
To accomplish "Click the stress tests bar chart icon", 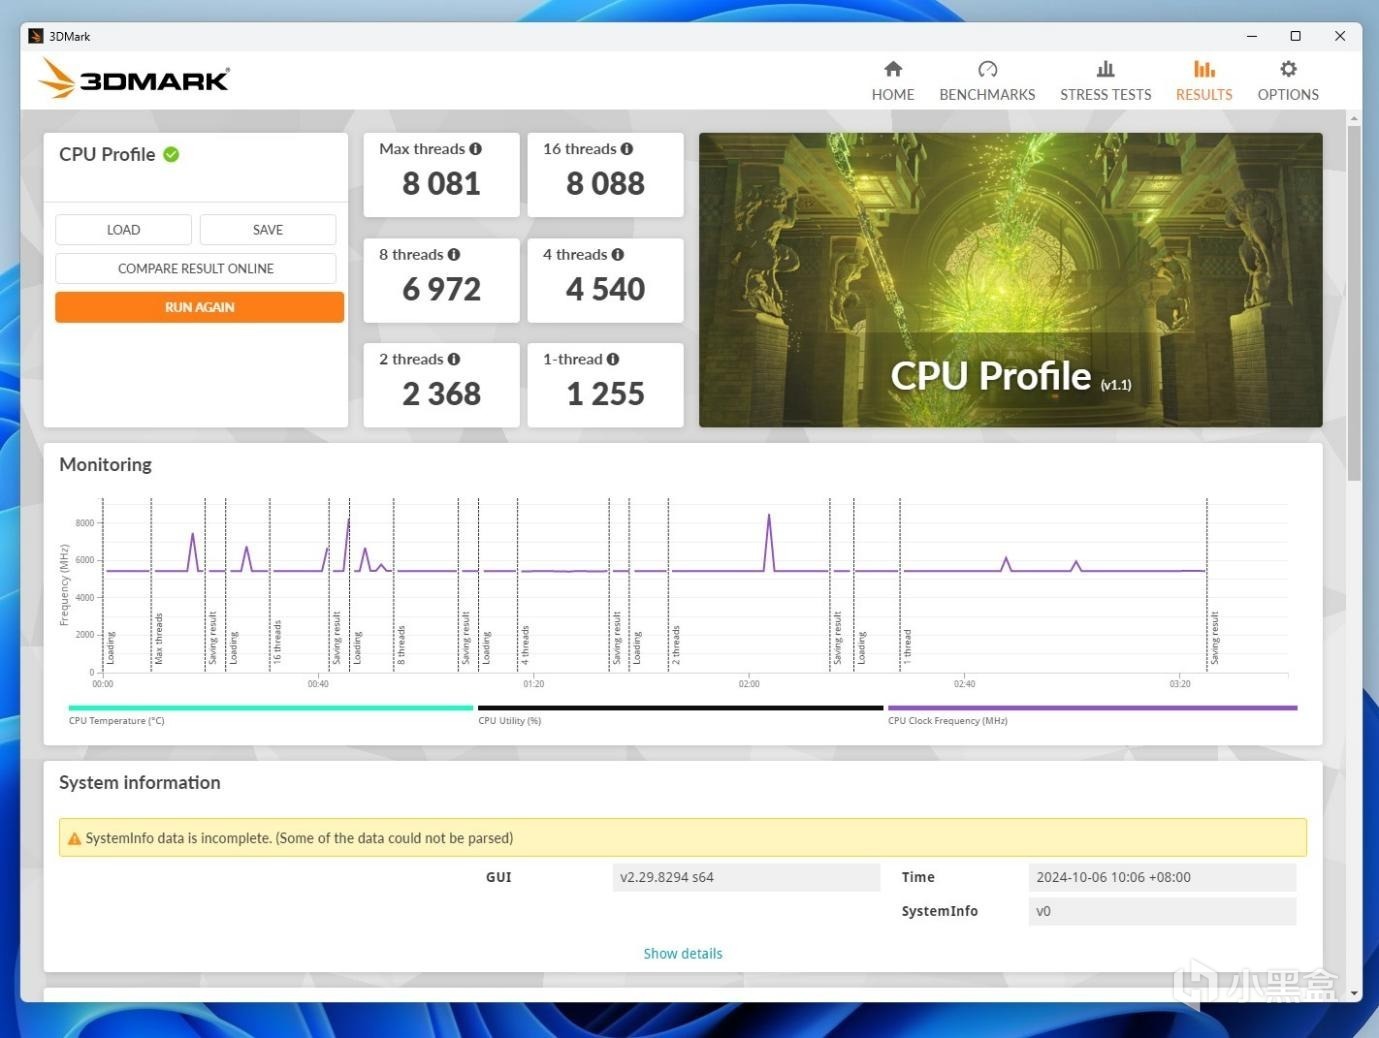I will pos(1105,68).
